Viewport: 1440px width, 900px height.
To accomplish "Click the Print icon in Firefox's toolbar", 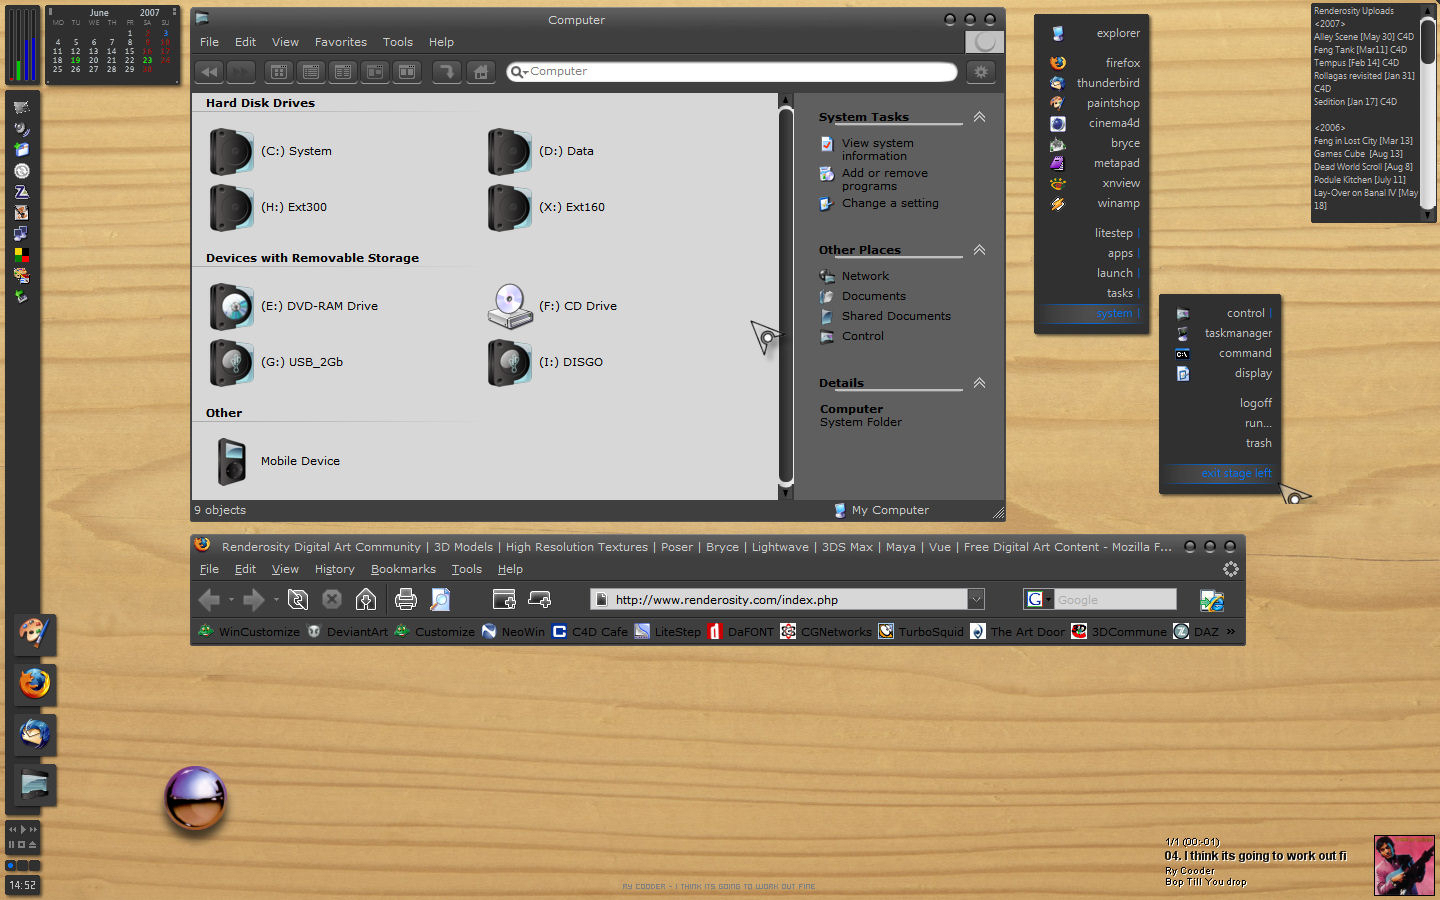I will [405, 599].
